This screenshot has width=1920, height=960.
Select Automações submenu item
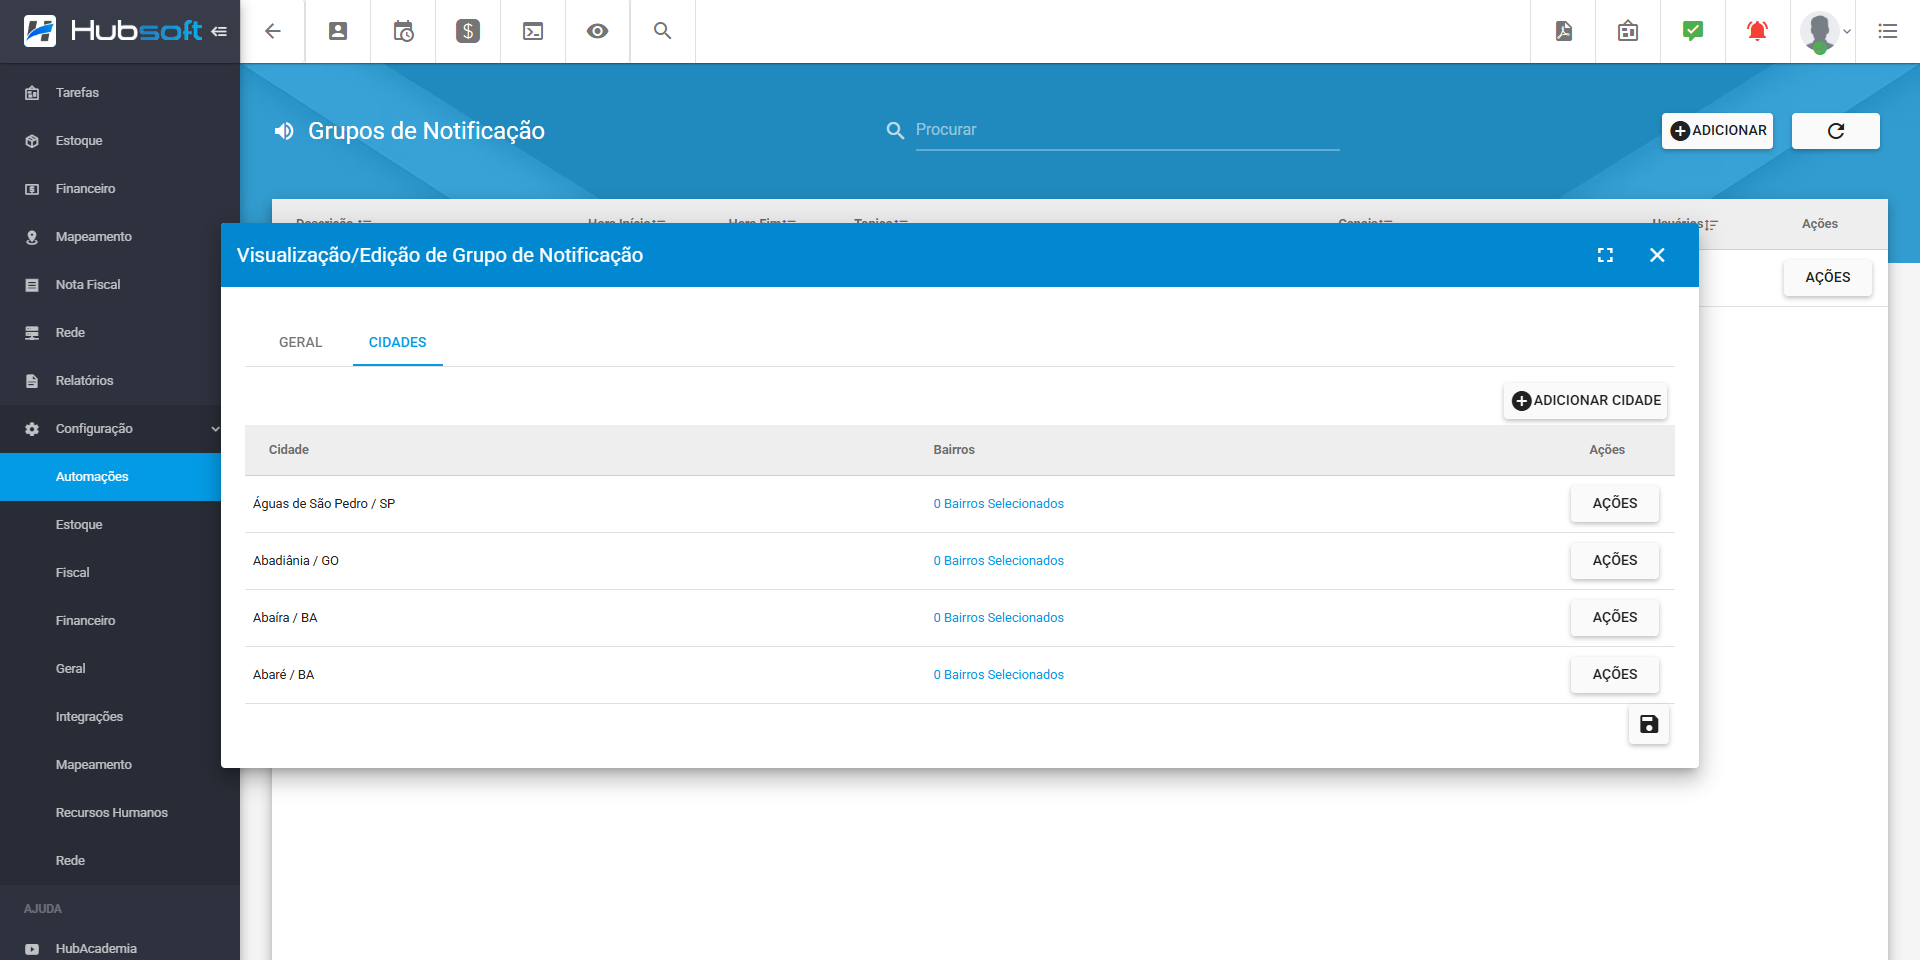(110, 477)
